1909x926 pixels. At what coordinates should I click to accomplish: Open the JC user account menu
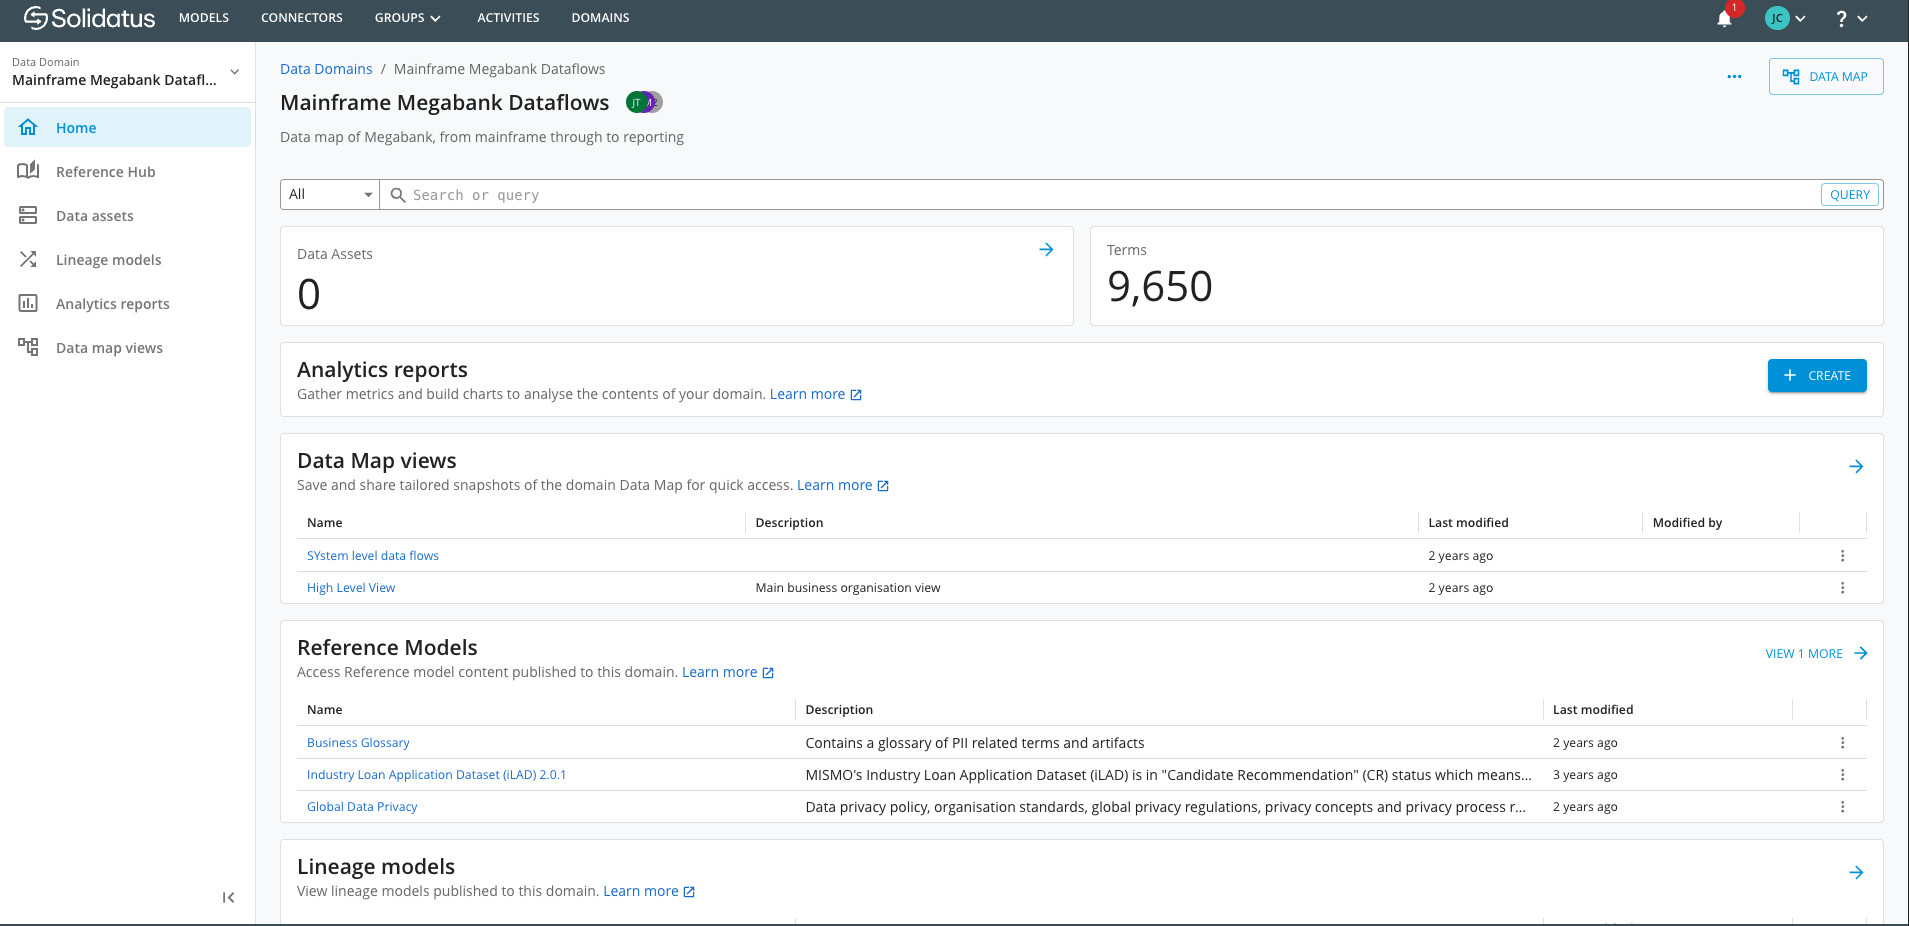1785,18
